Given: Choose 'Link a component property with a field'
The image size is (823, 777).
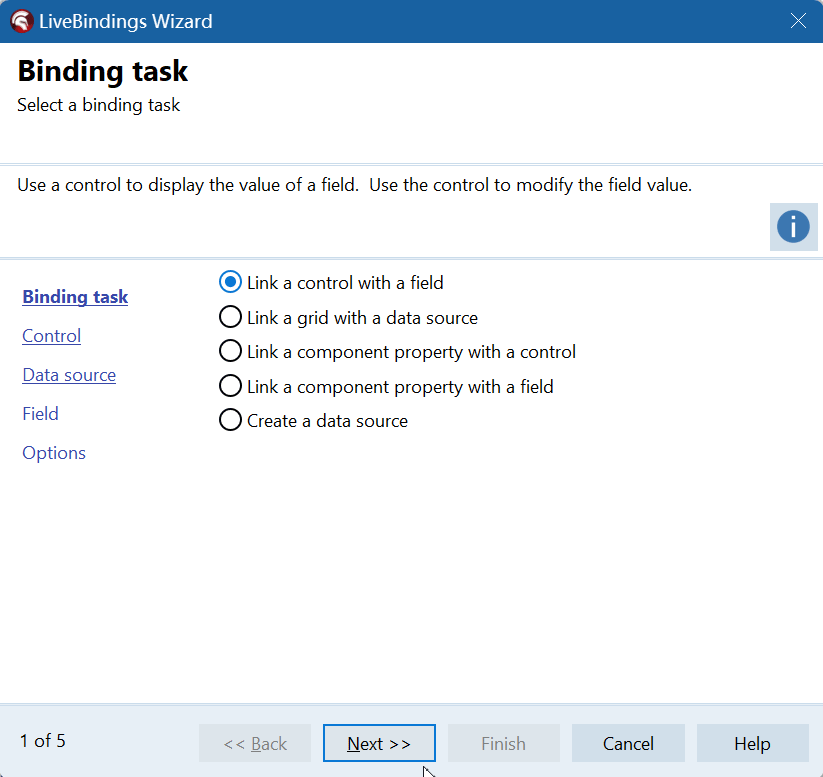Looking at the screenshot, I should pos(231,387).
